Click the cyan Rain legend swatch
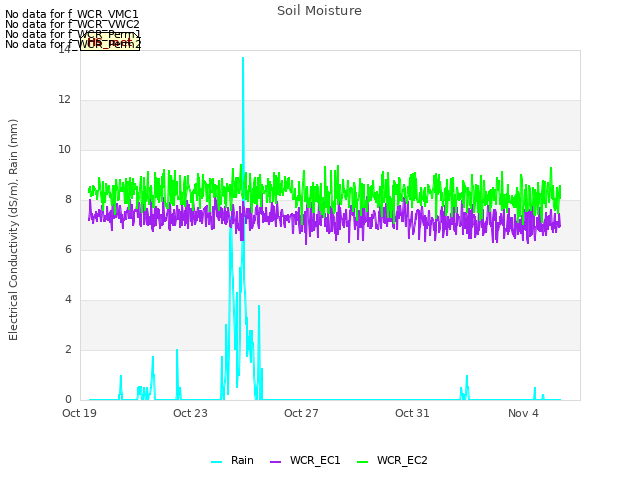Screen dimensions: 640x480 (216, 462)
